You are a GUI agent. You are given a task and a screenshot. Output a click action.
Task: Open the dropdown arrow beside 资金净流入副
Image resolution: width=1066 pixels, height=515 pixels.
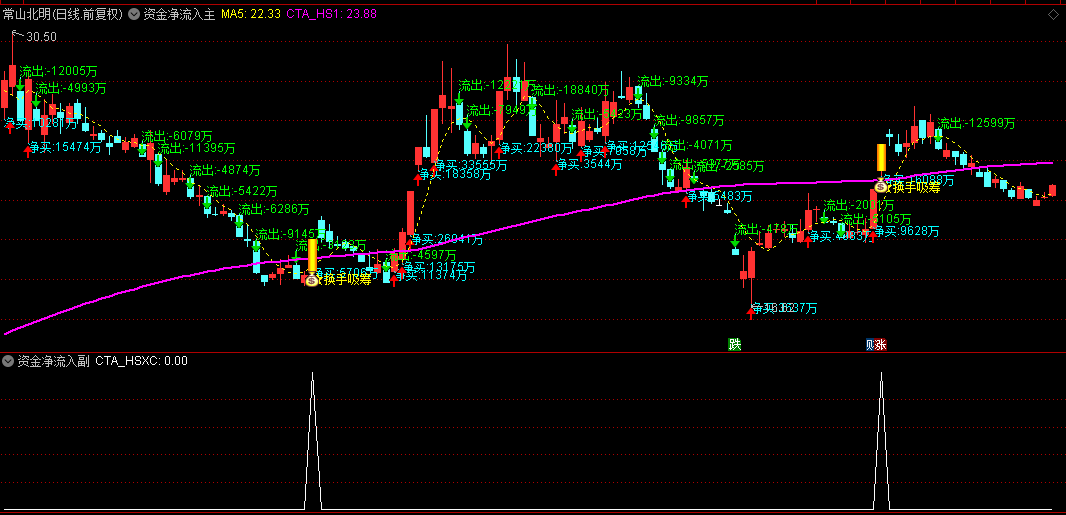click(x=9, y=360)
